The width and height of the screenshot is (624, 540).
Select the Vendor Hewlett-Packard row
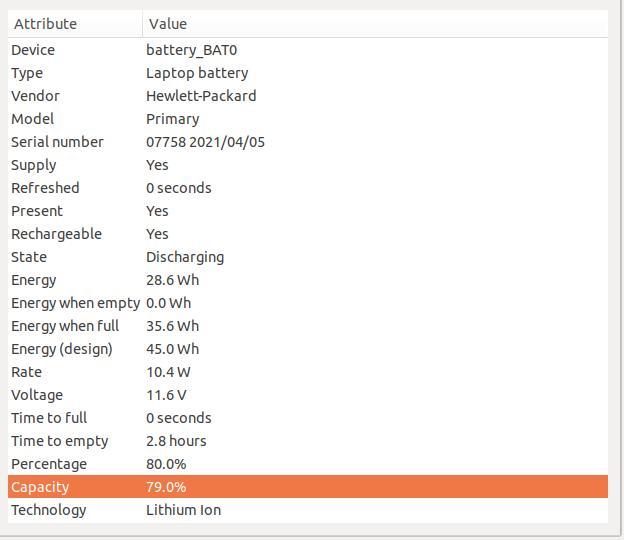[x=308, y=96]
